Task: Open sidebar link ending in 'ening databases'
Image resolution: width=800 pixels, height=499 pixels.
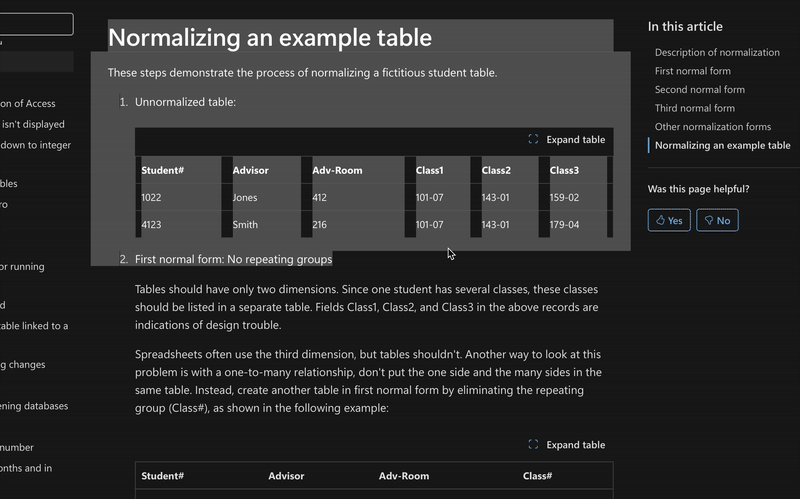Action: tap(34, 407)
